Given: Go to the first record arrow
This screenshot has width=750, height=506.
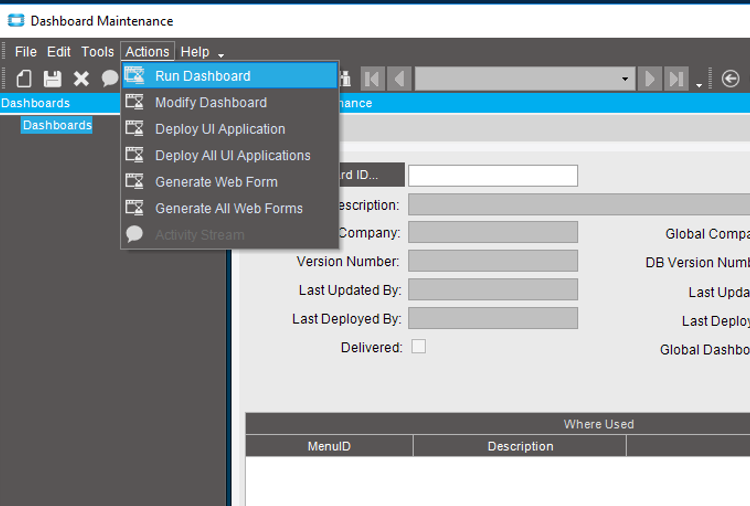Looking at the screenshot, I should pos(373,78).
